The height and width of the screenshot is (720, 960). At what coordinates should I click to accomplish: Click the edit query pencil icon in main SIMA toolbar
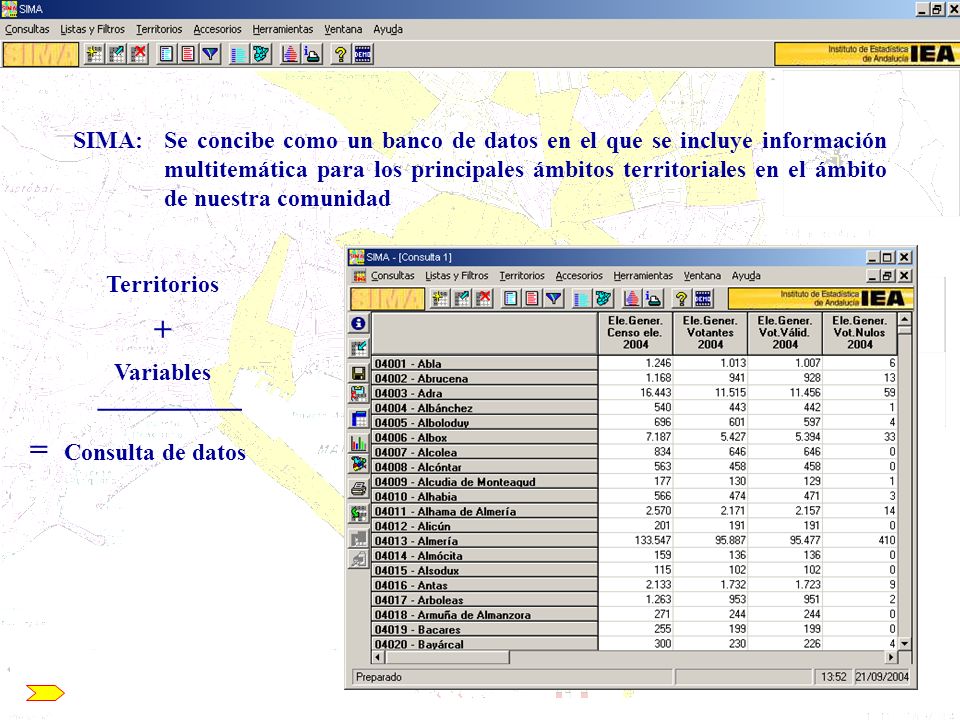coord(116,54)
